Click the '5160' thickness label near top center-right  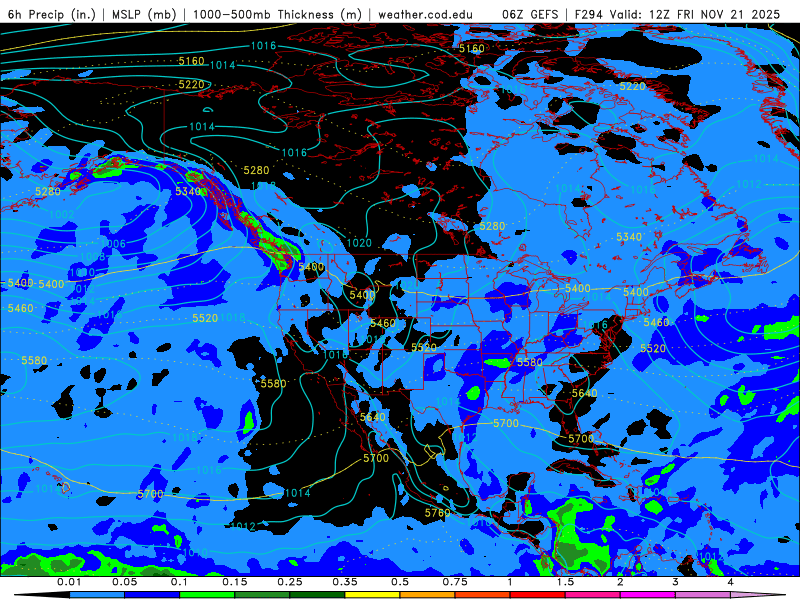[x=472, y=48]
